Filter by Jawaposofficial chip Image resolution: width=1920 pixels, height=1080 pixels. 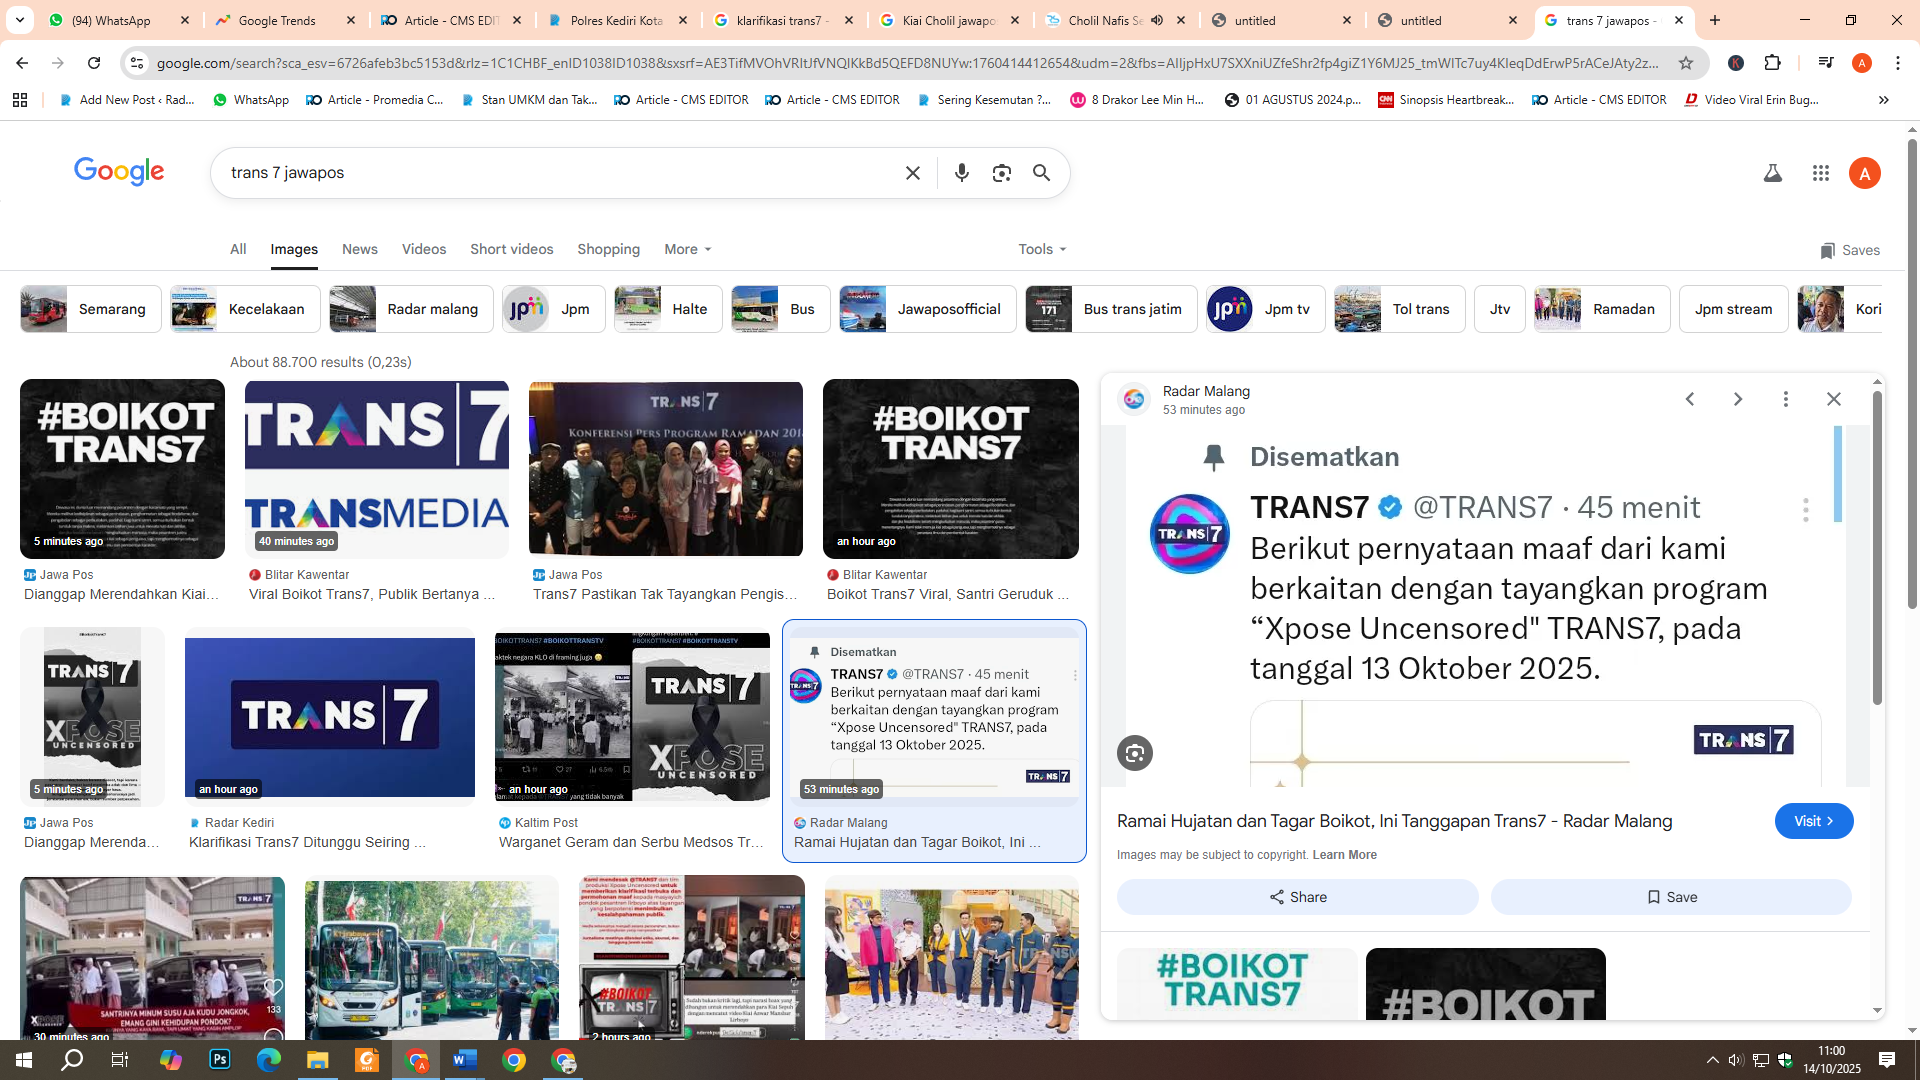(928, 309)
